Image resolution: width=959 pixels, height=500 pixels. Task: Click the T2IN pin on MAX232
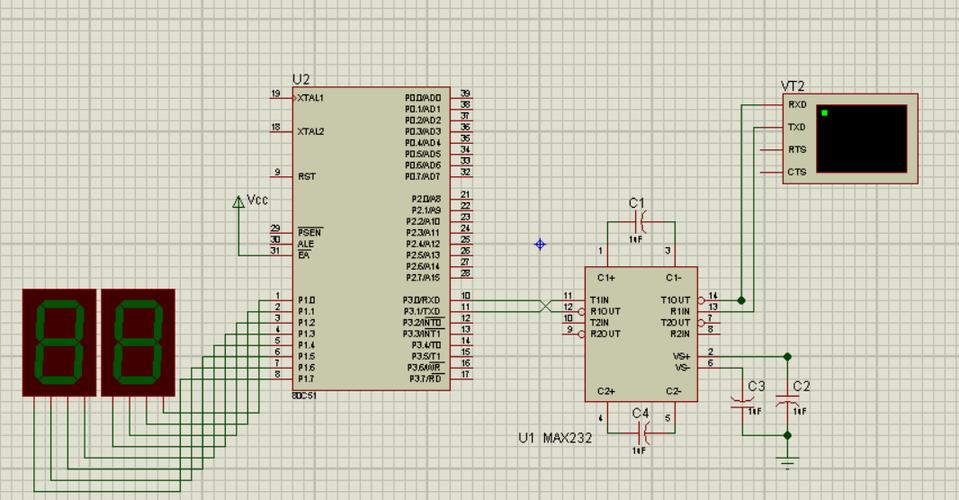(x=599, y=323)
